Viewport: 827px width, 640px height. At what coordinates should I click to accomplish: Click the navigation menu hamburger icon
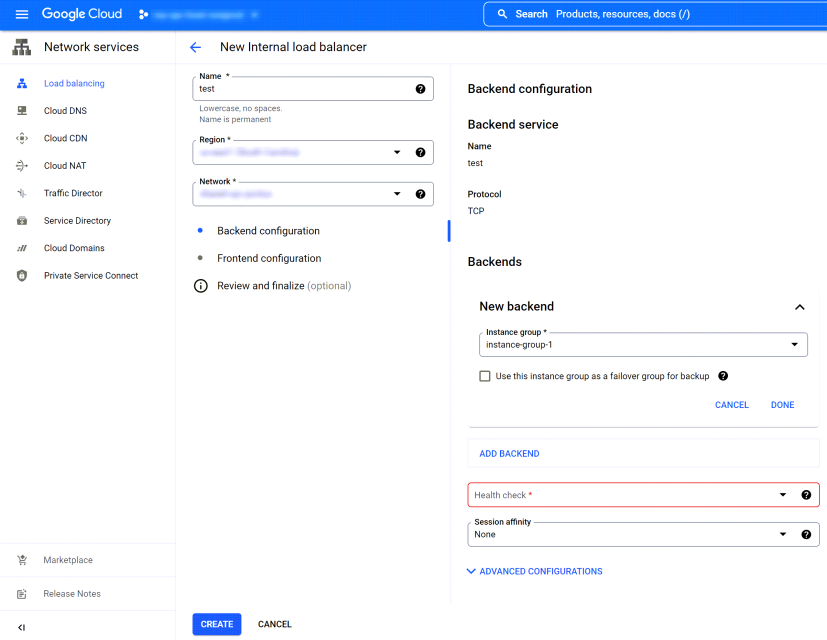20,13
